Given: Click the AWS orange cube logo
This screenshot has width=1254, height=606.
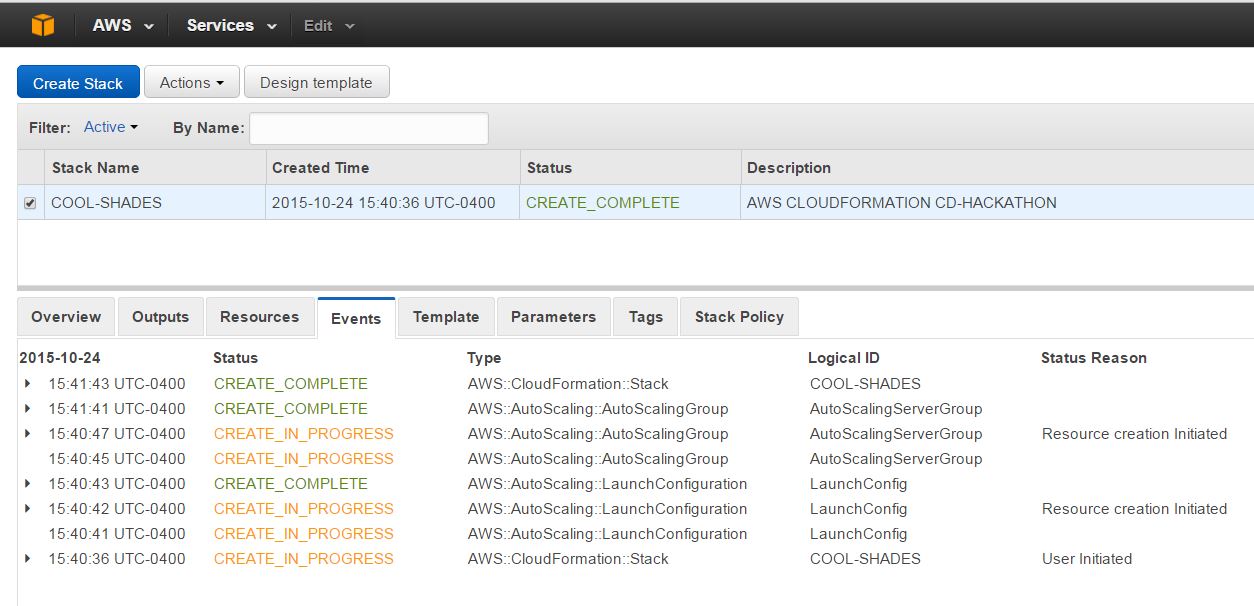Looking at the screenshot, I should (x=42, y=25).
